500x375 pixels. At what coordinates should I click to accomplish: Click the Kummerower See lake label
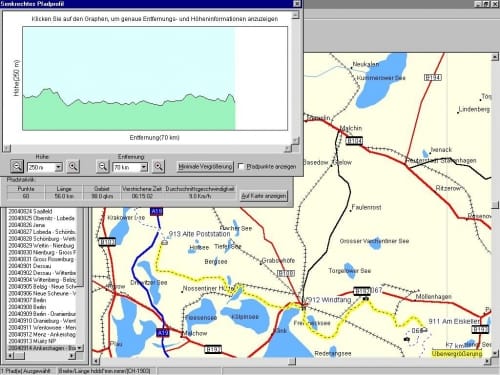(381, 78)
